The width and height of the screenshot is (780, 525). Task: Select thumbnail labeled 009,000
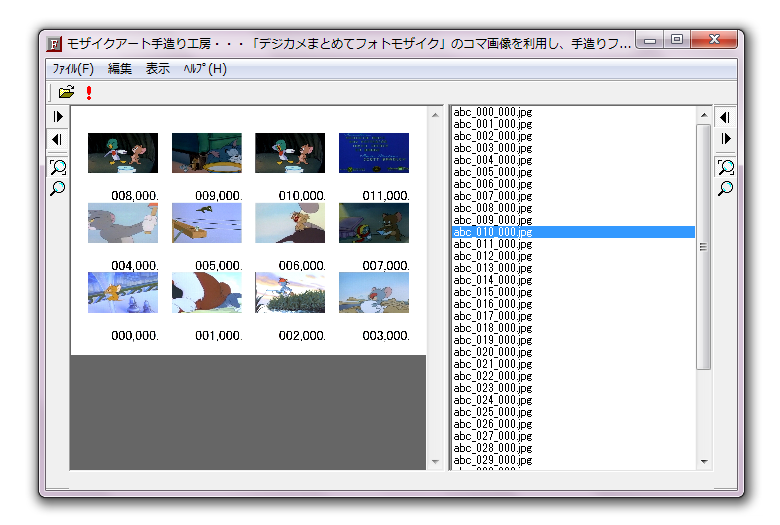click(x=207, y=153)
